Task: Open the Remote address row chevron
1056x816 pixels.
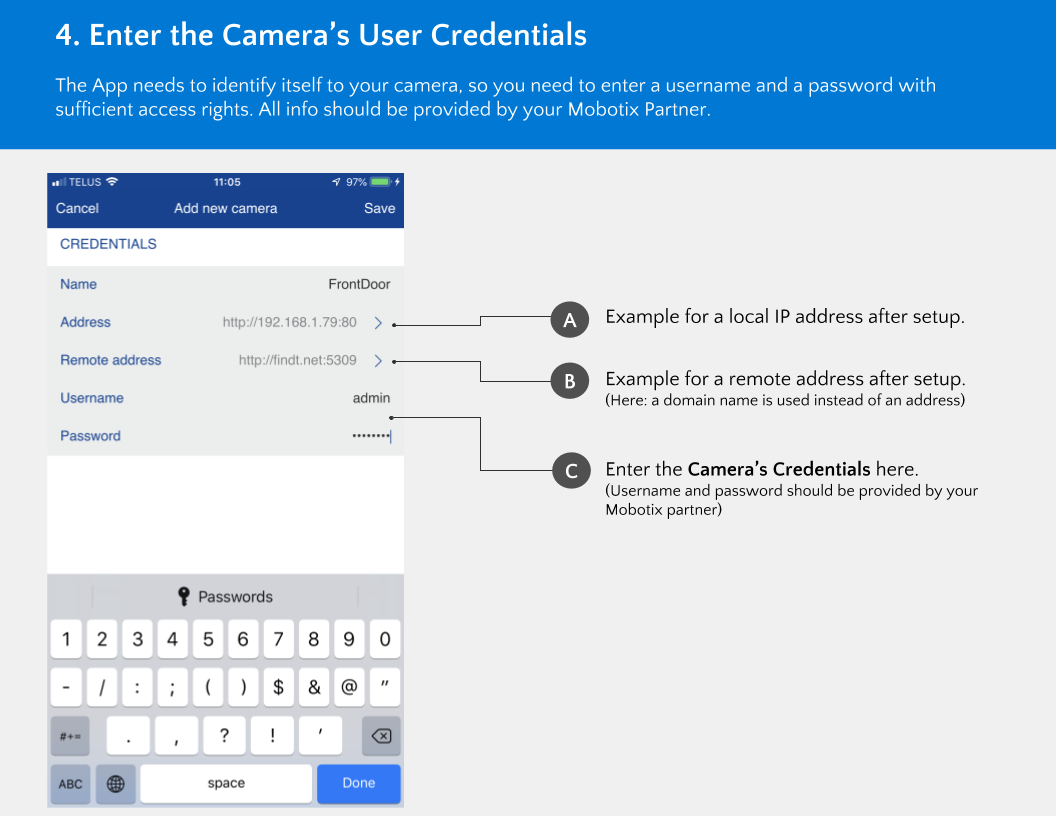Action: coord(378,360)
